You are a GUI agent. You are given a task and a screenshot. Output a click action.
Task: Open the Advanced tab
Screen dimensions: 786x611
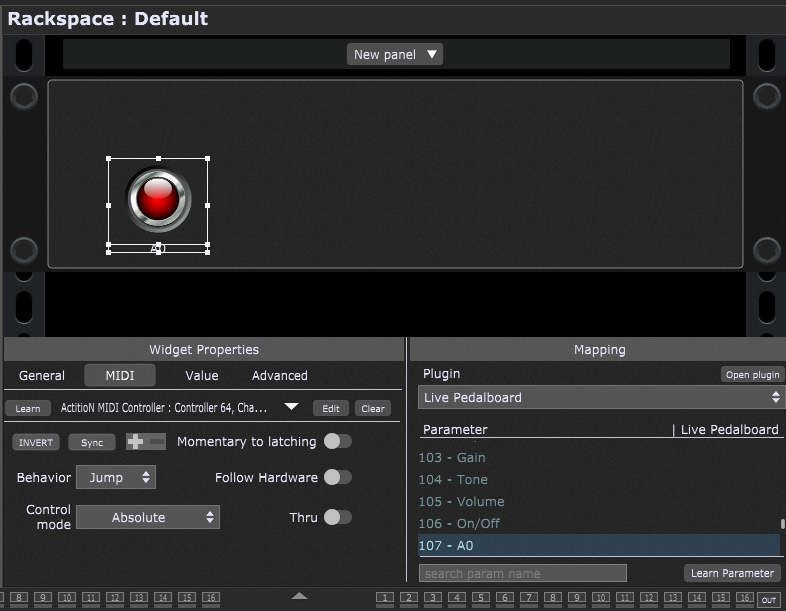tap(279, 376)
